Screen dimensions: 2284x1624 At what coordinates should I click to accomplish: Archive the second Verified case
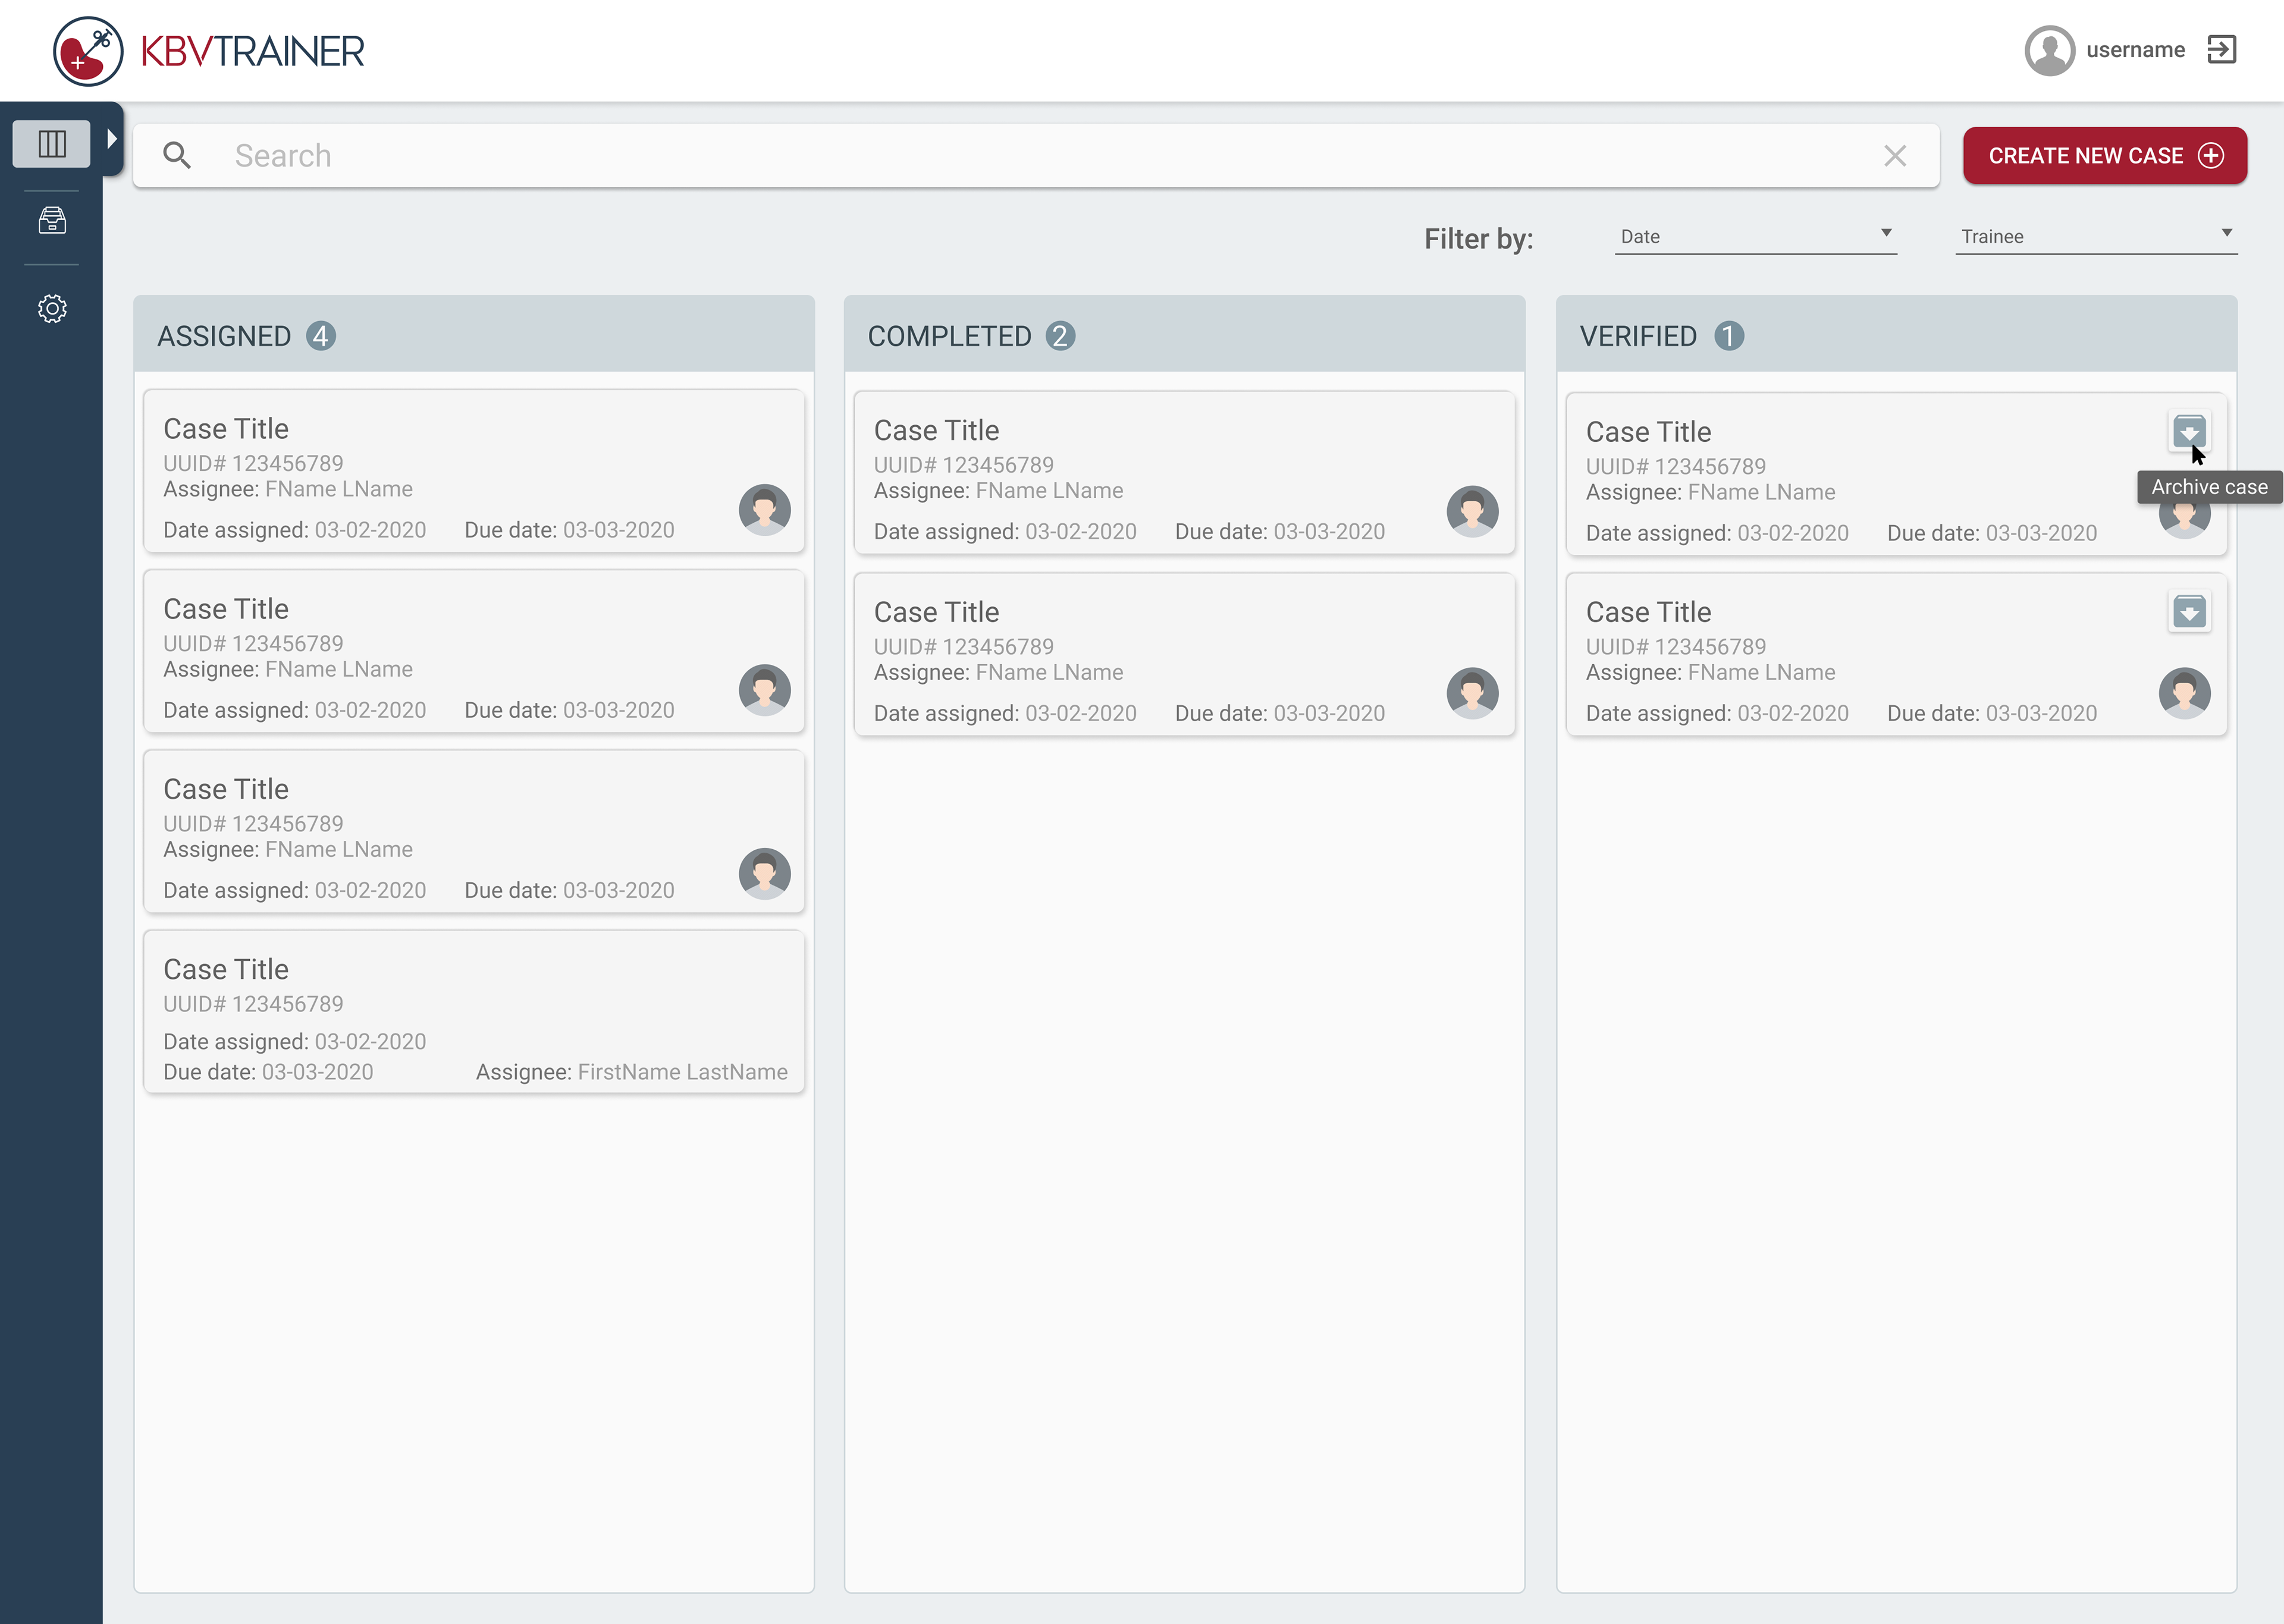coord(2189,611)
